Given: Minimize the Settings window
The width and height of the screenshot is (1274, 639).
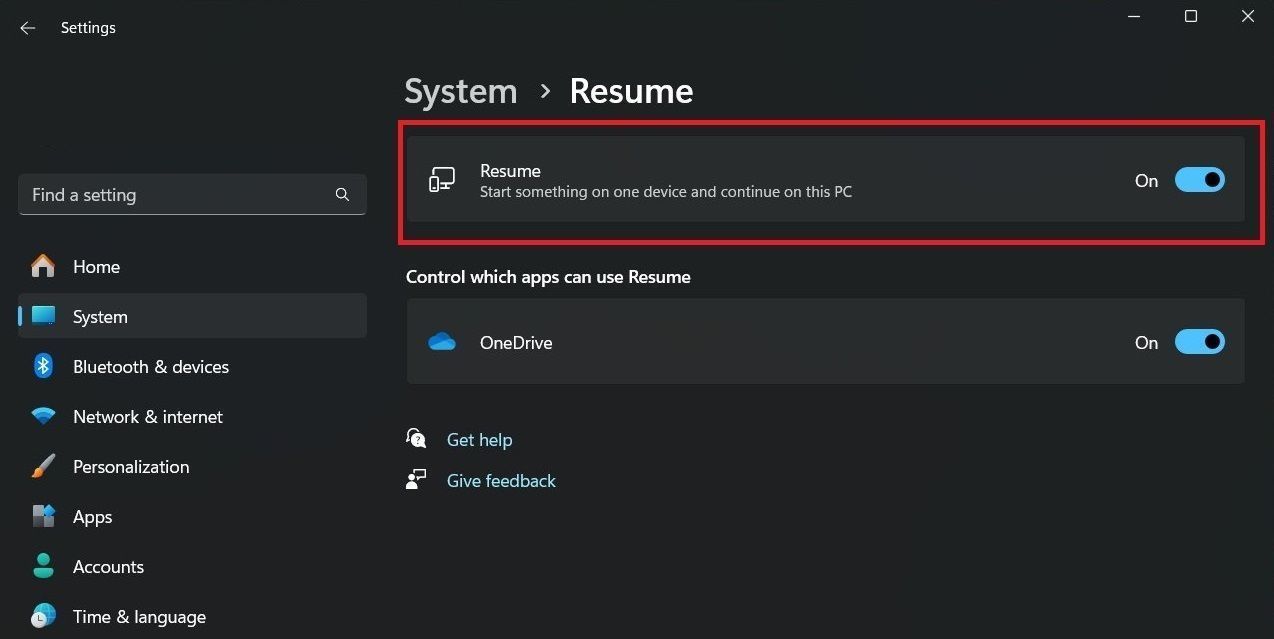Looking at the screenshot, I should (x=1134, y=16).
